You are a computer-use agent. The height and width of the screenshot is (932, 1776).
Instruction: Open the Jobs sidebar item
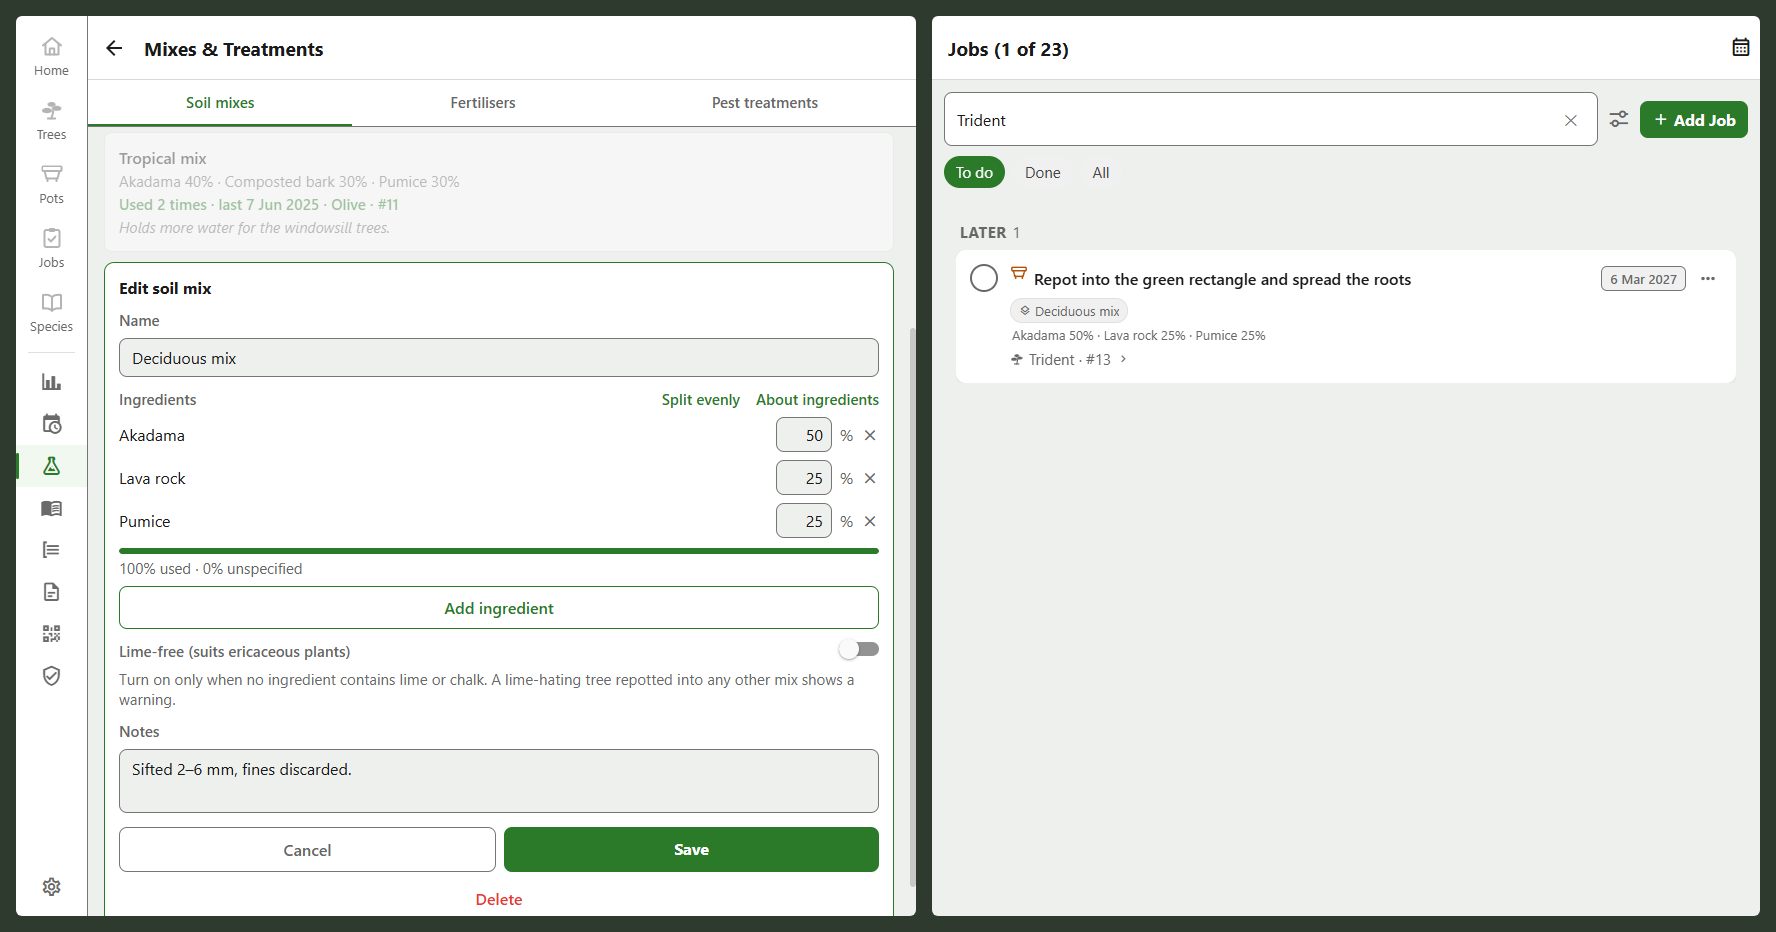51,249
